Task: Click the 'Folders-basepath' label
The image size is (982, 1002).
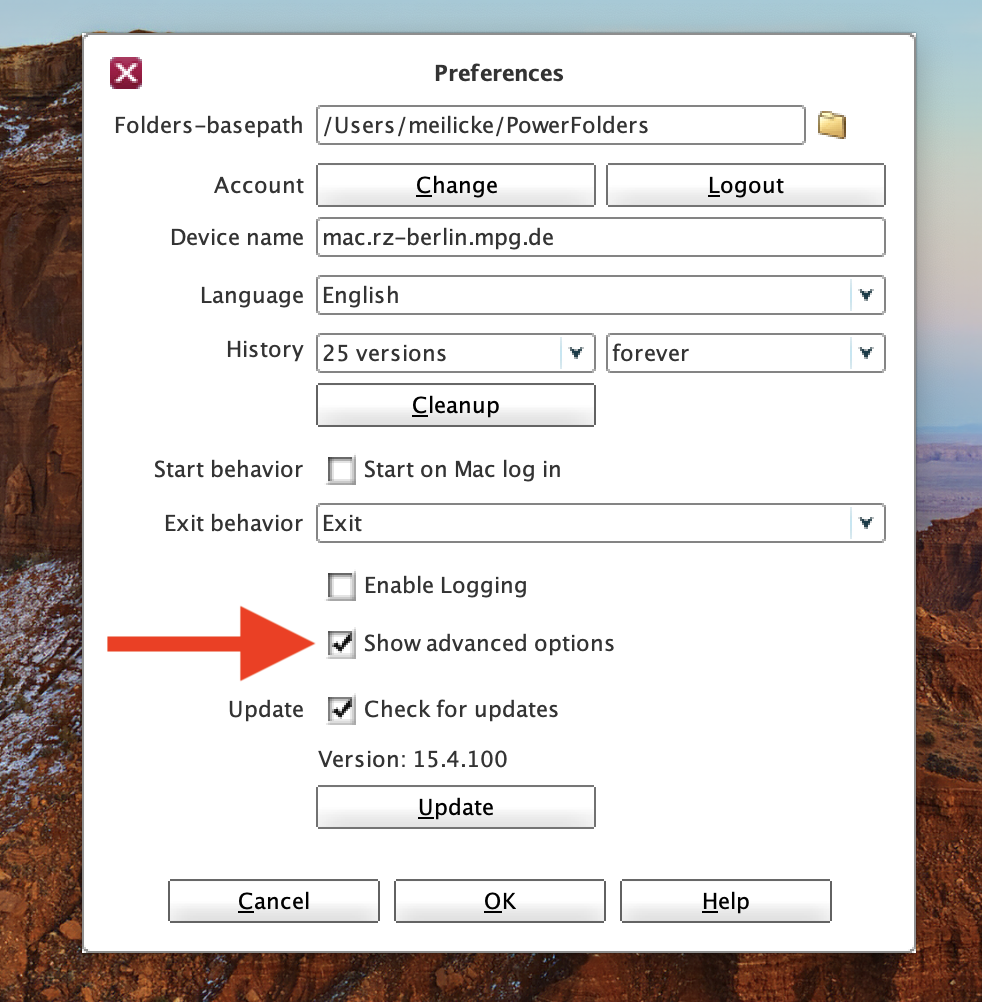Action: pyautogui.click(x=208, y=125)
